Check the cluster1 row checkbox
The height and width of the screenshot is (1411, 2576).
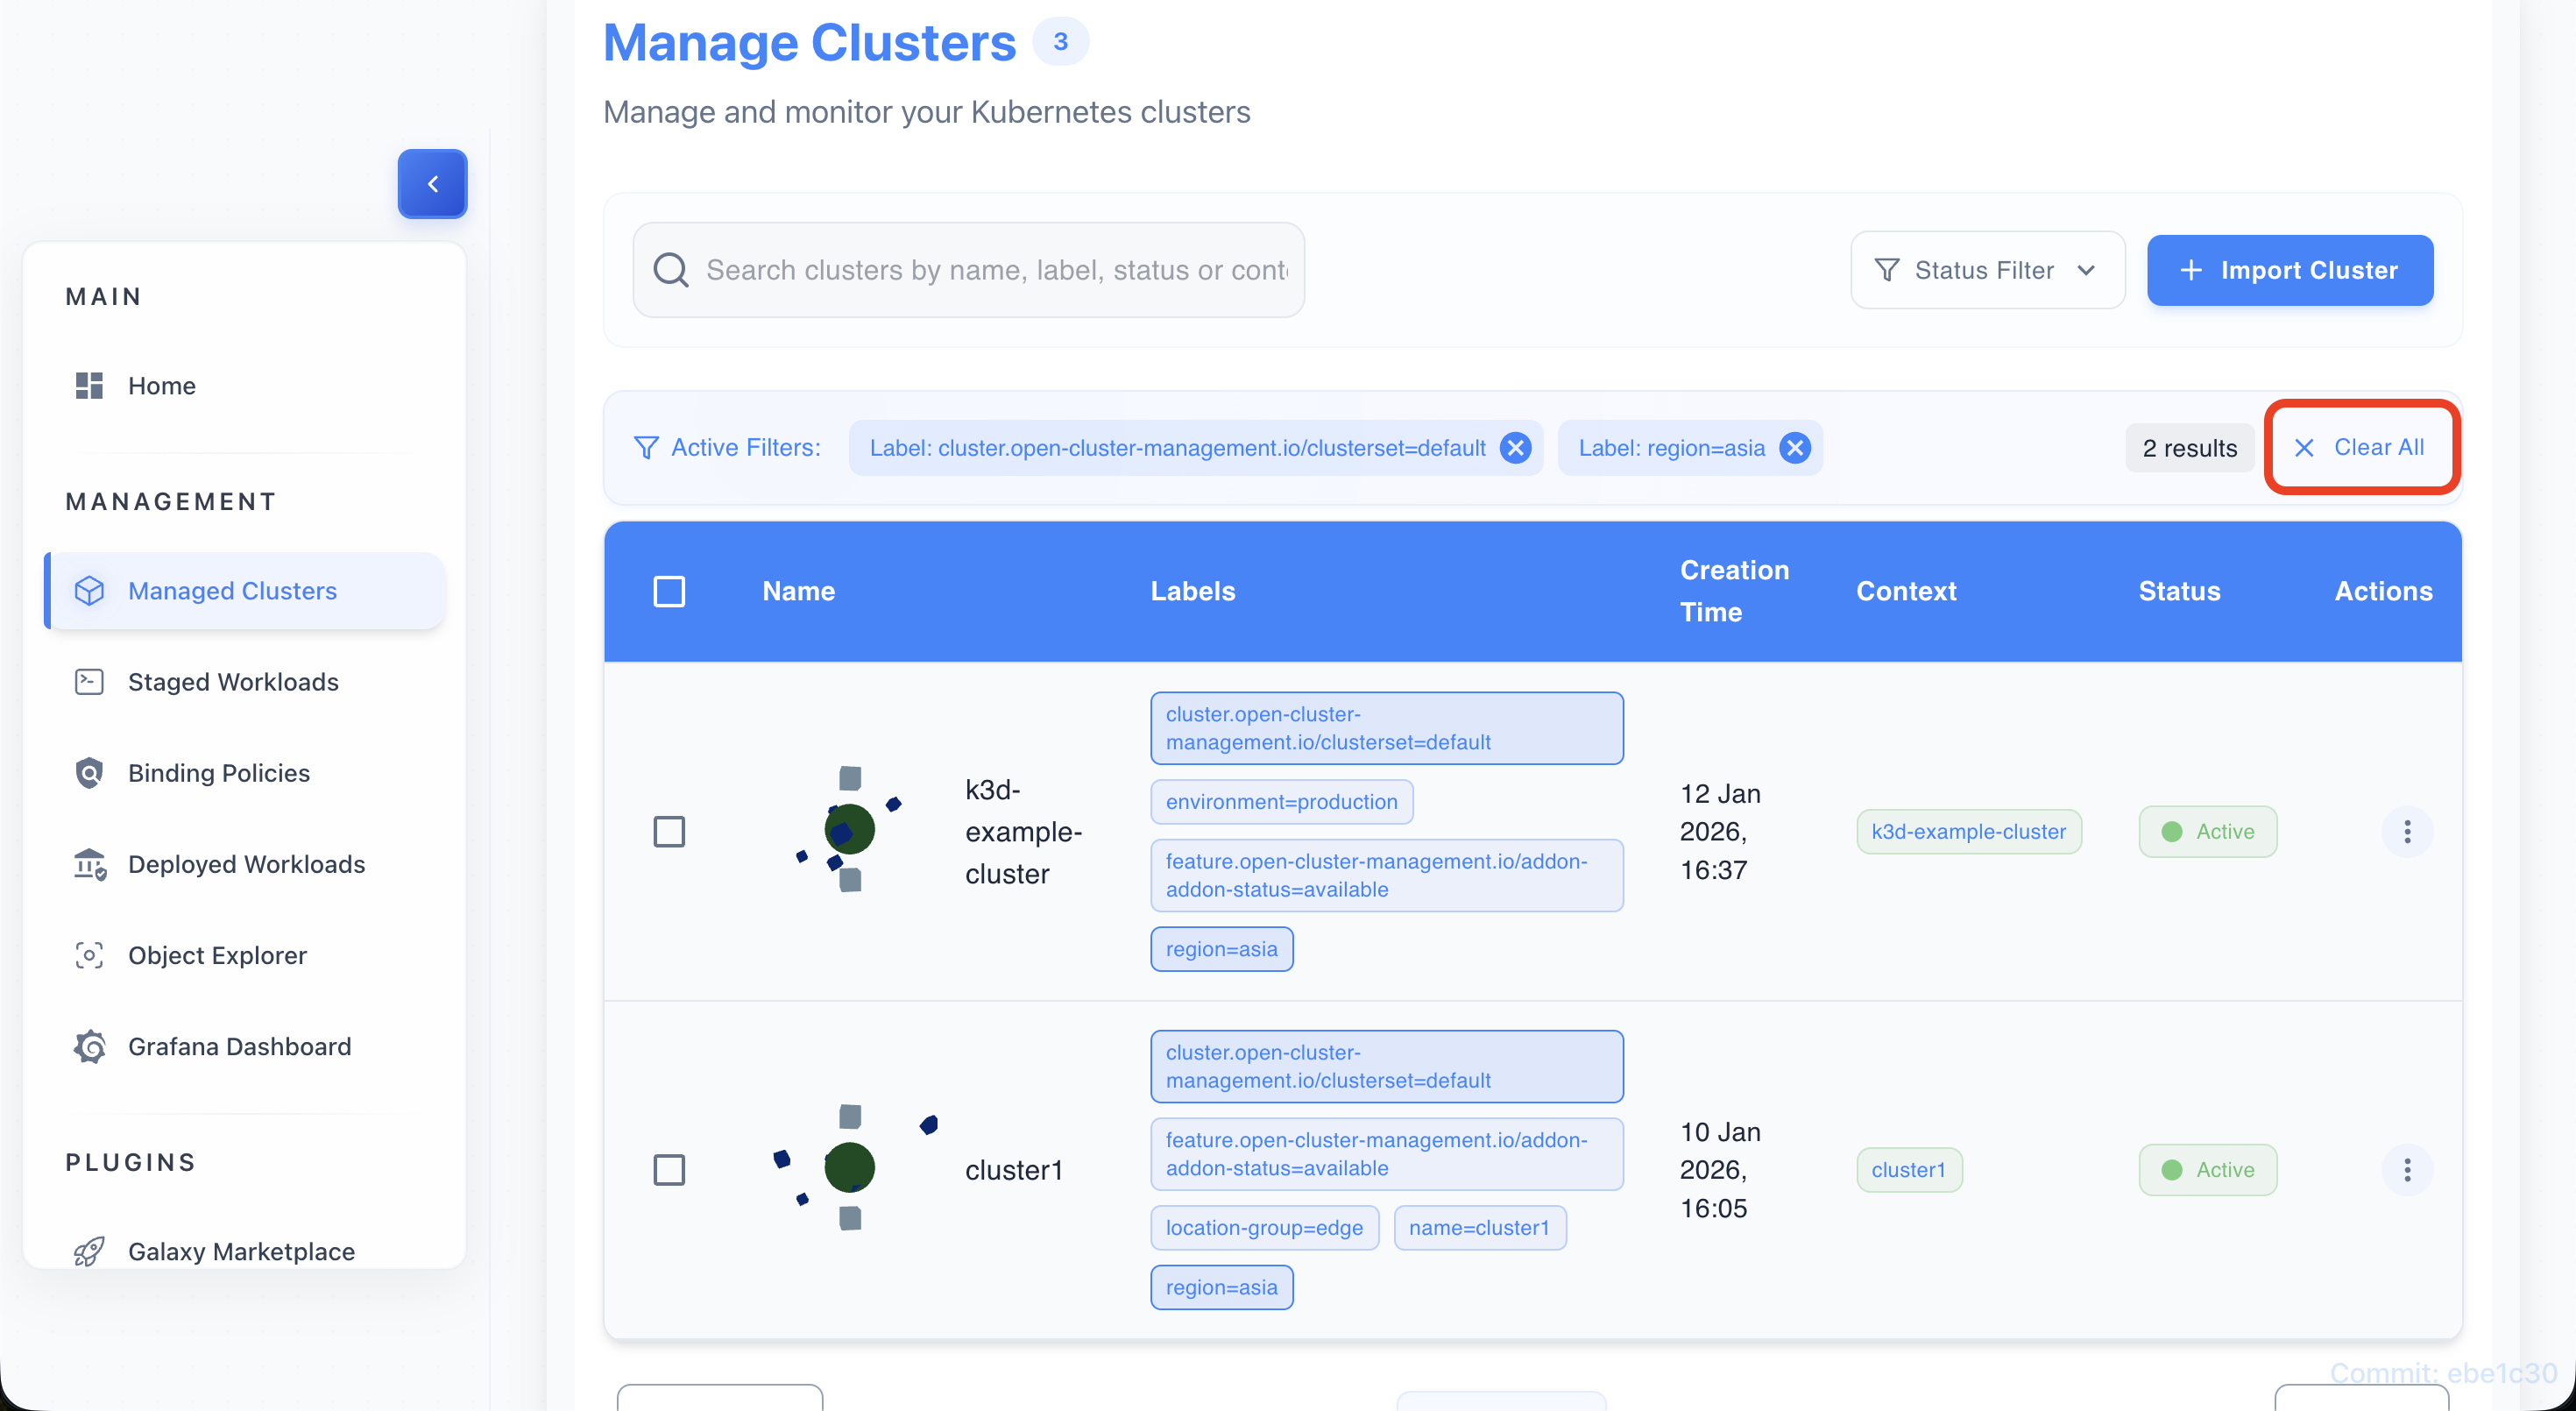click(669, 1169)
